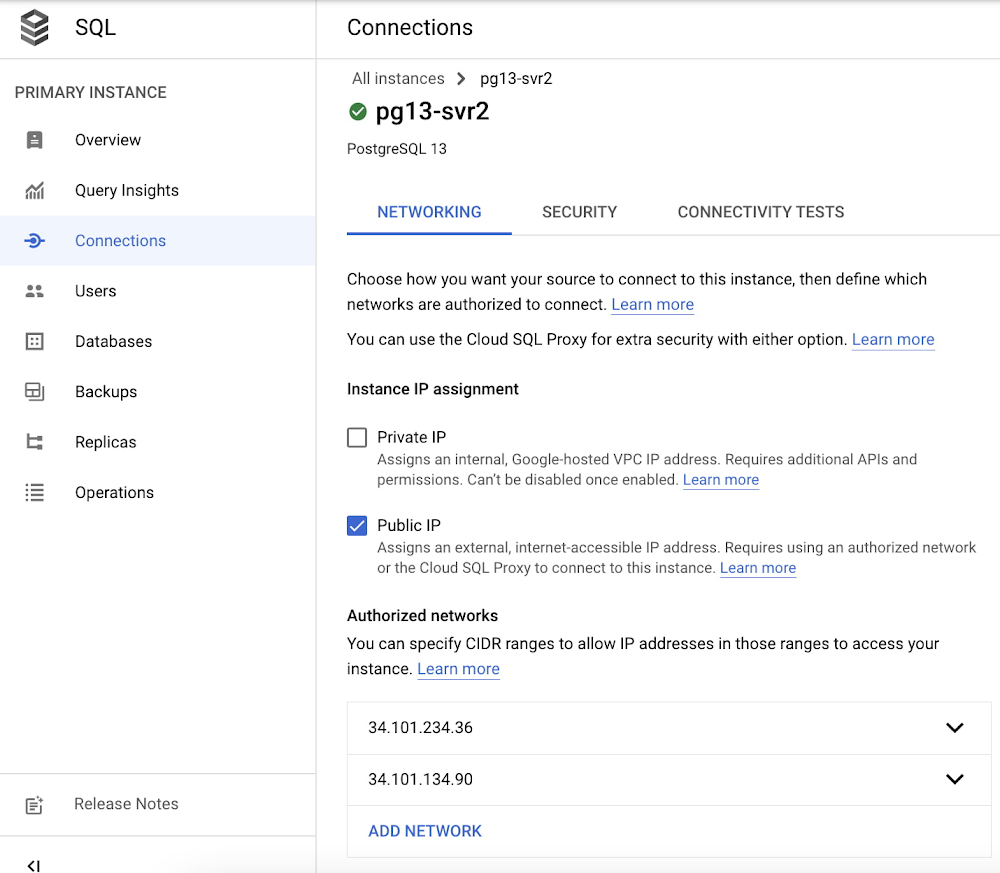Click the Query Insights chart icon
The height and width of the screenshot is (873, 1000).
(x=34, y=190)
